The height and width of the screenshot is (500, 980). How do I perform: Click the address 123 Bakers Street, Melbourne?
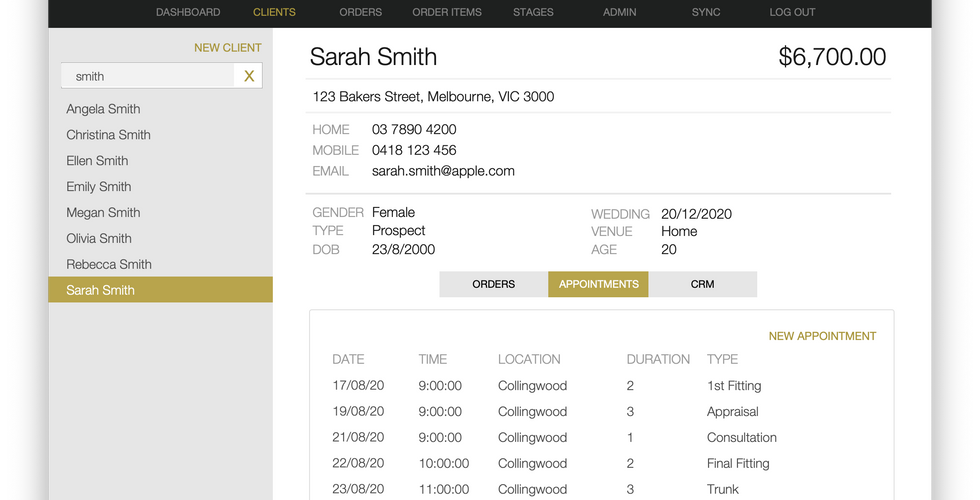433,96
